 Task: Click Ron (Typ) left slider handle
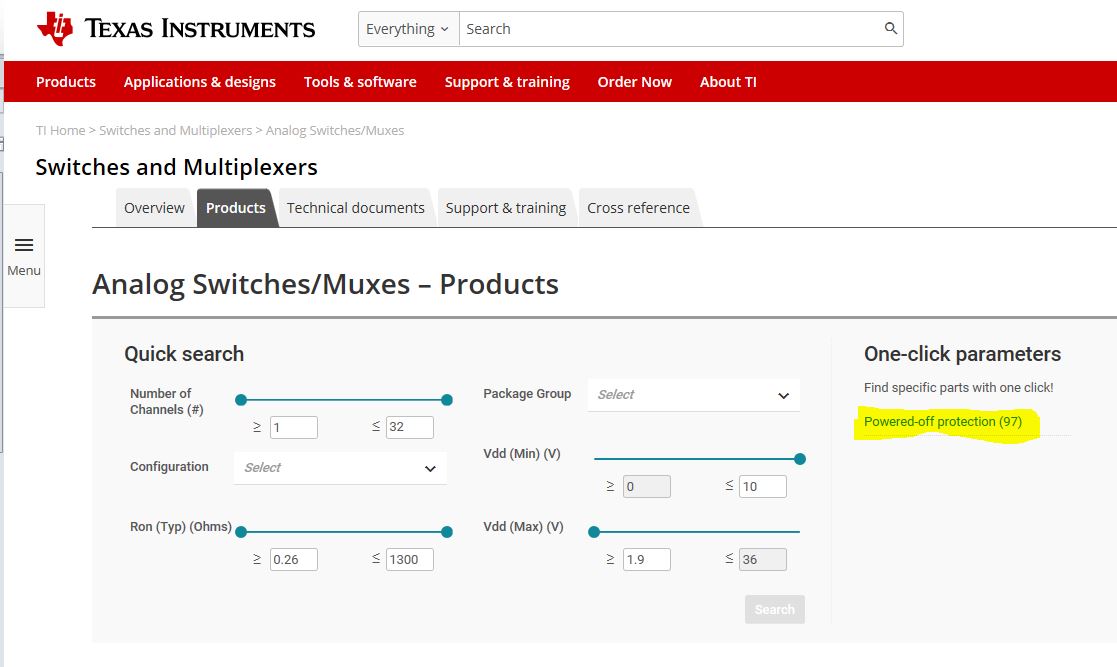pyautogui.click(x=241, y=532)
